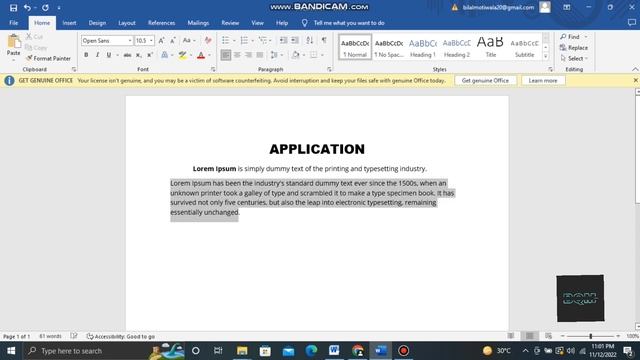Select Print Layout view icon
Screen dimensions: 640x360
tap(530, 336)
